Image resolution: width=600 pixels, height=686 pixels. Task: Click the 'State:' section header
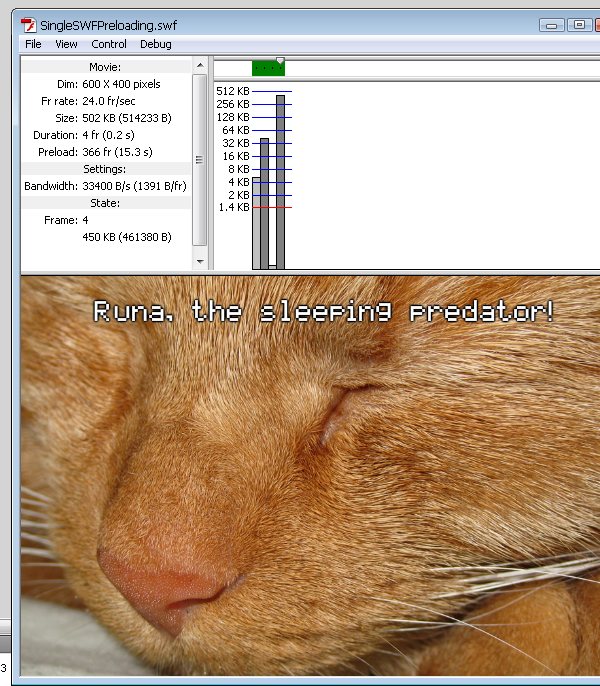pos(105,203)
